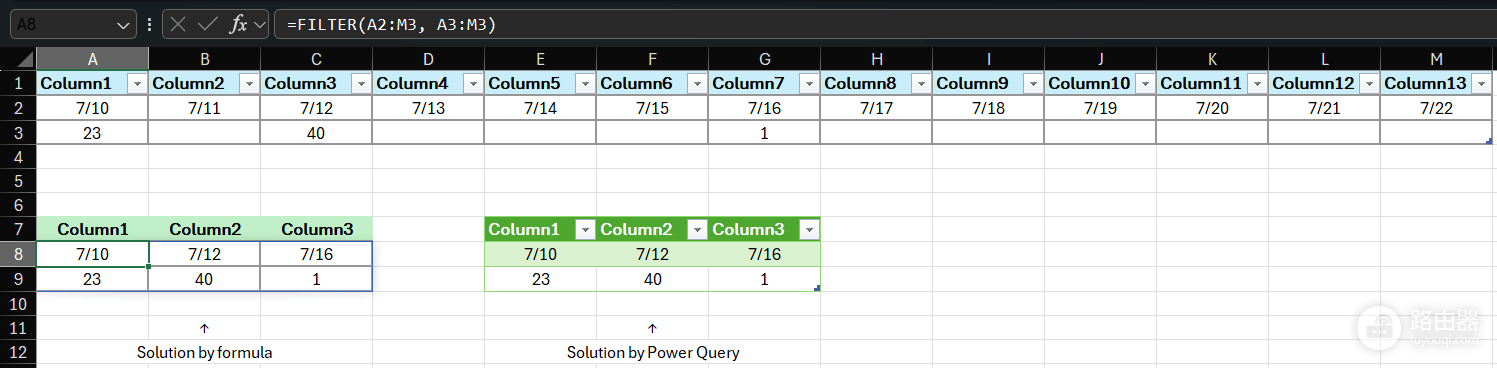Cancel the formula entry with X icon

point(179,25)
